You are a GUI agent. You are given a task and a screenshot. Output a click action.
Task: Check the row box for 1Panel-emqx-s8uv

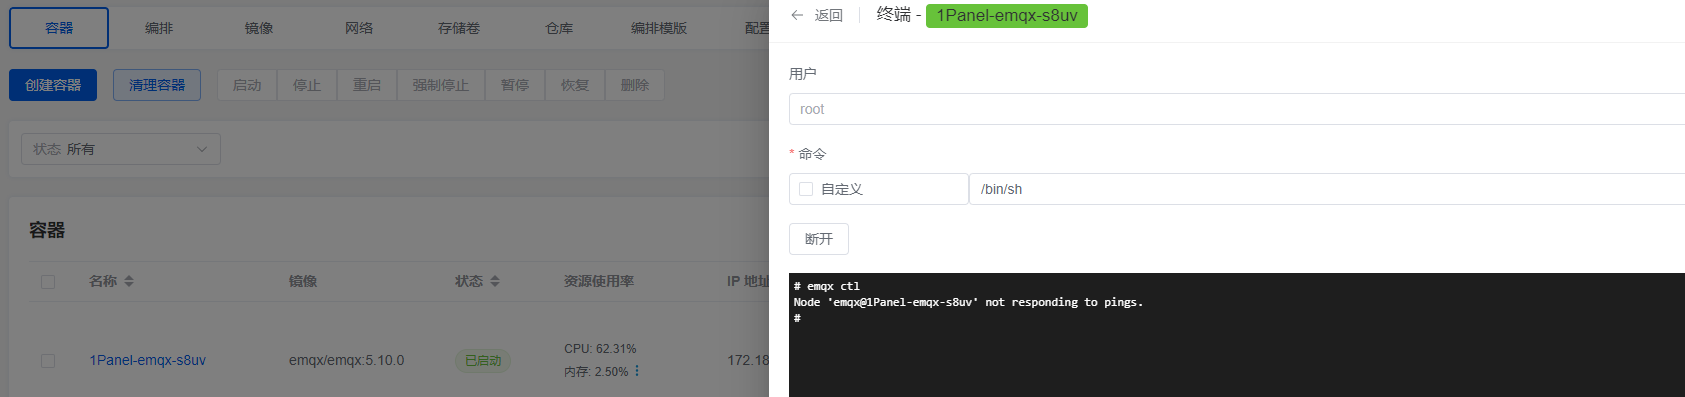pos(48,360)
